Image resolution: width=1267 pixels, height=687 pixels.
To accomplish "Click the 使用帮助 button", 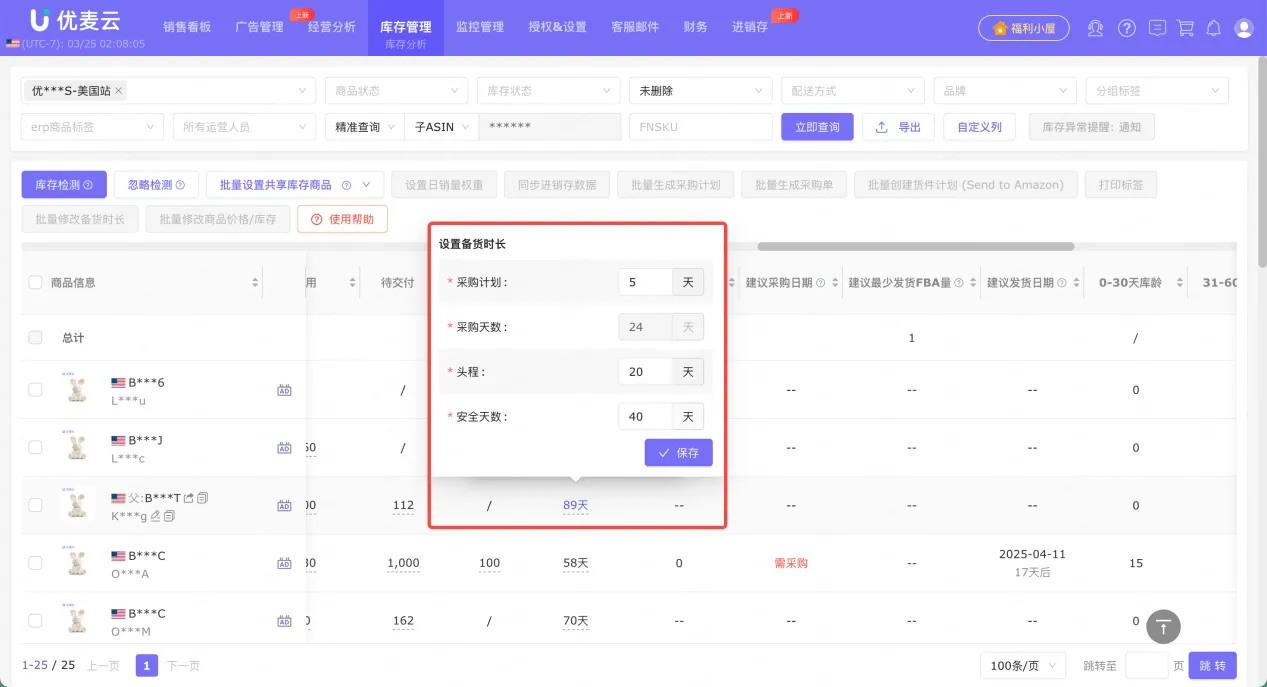I will click(343, 219).
